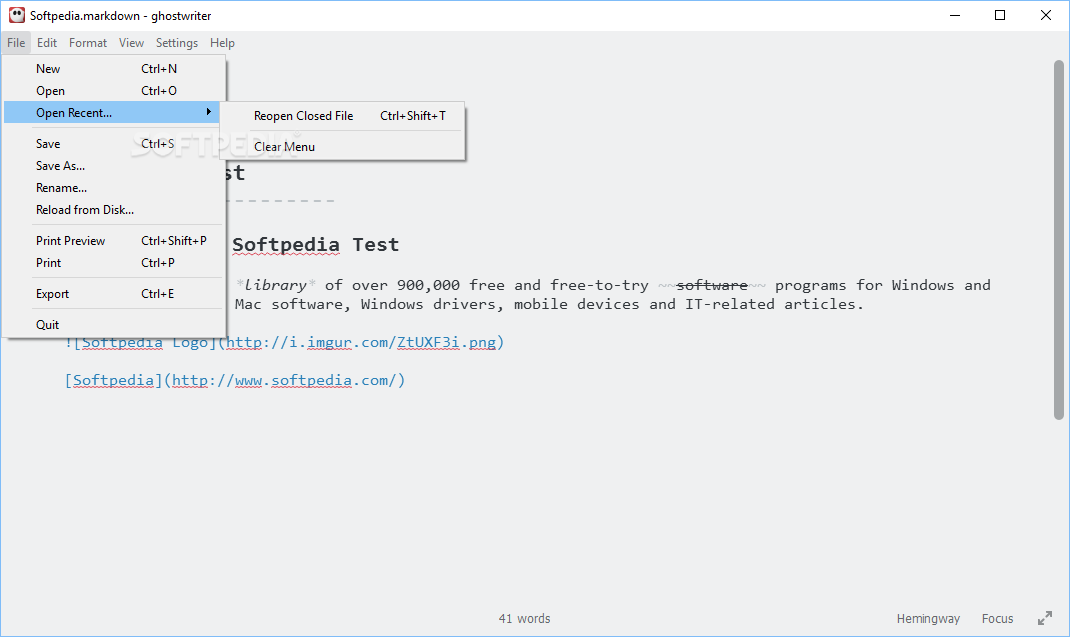Choose Export from the File menu

113,294
